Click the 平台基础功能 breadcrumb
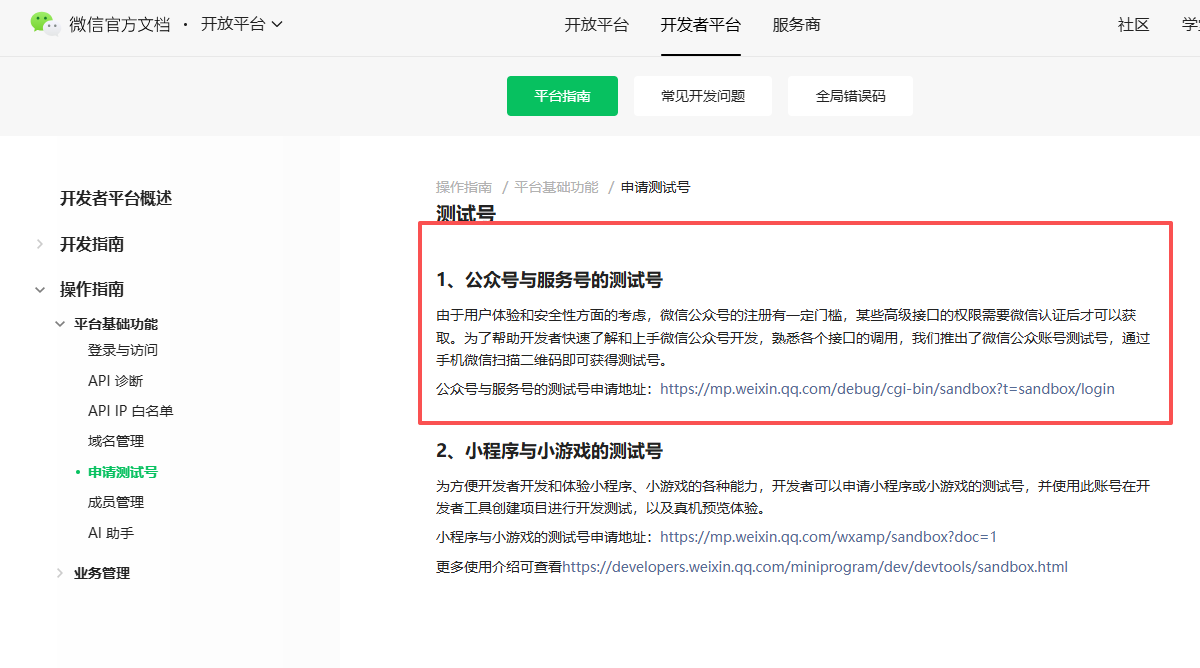The image size is (1200, 668). pos(557,187)
